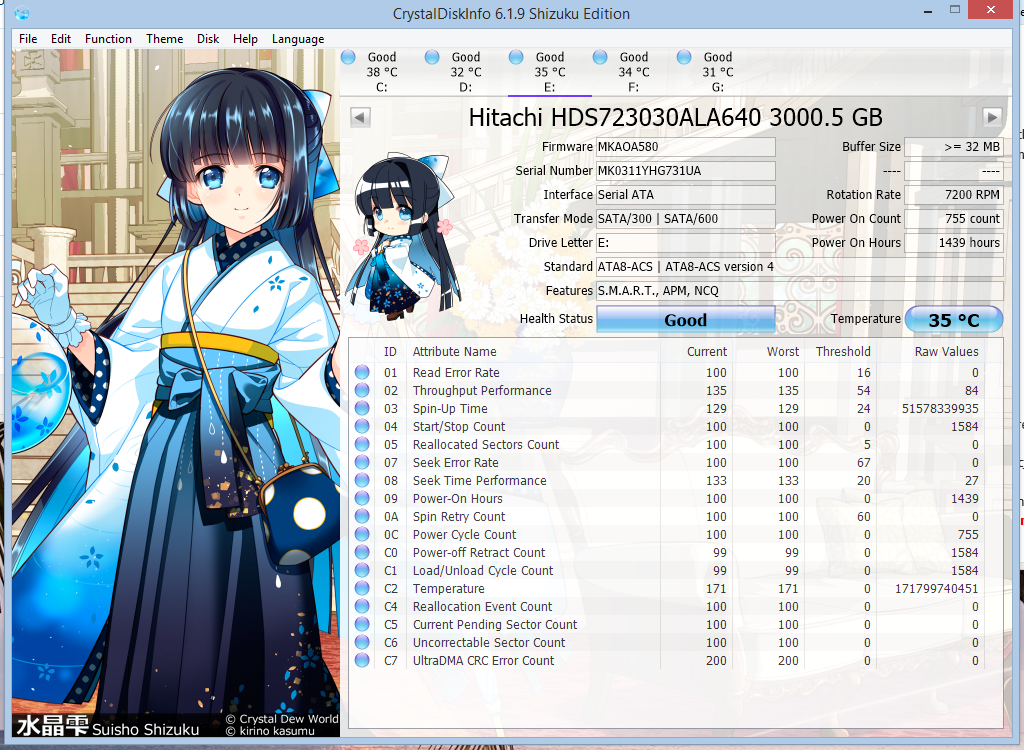This screenshot has height=750, width=1024.
Task: Click the Standard field ATA8-ACS
Action: (799, 267)
